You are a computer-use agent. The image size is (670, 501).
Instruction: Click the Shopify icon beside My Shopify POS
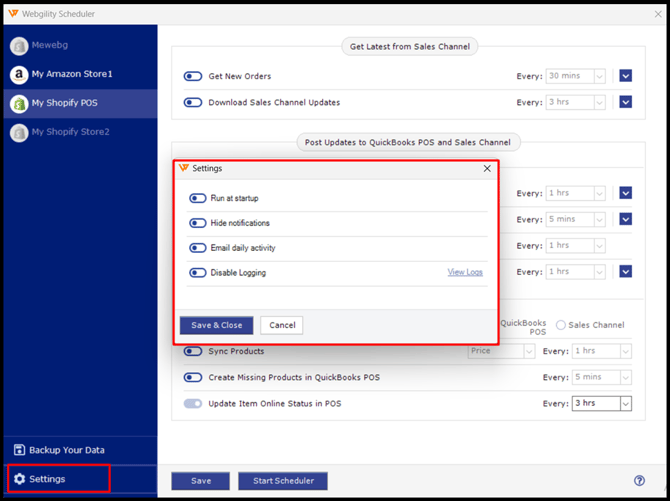tap(19, 103)
